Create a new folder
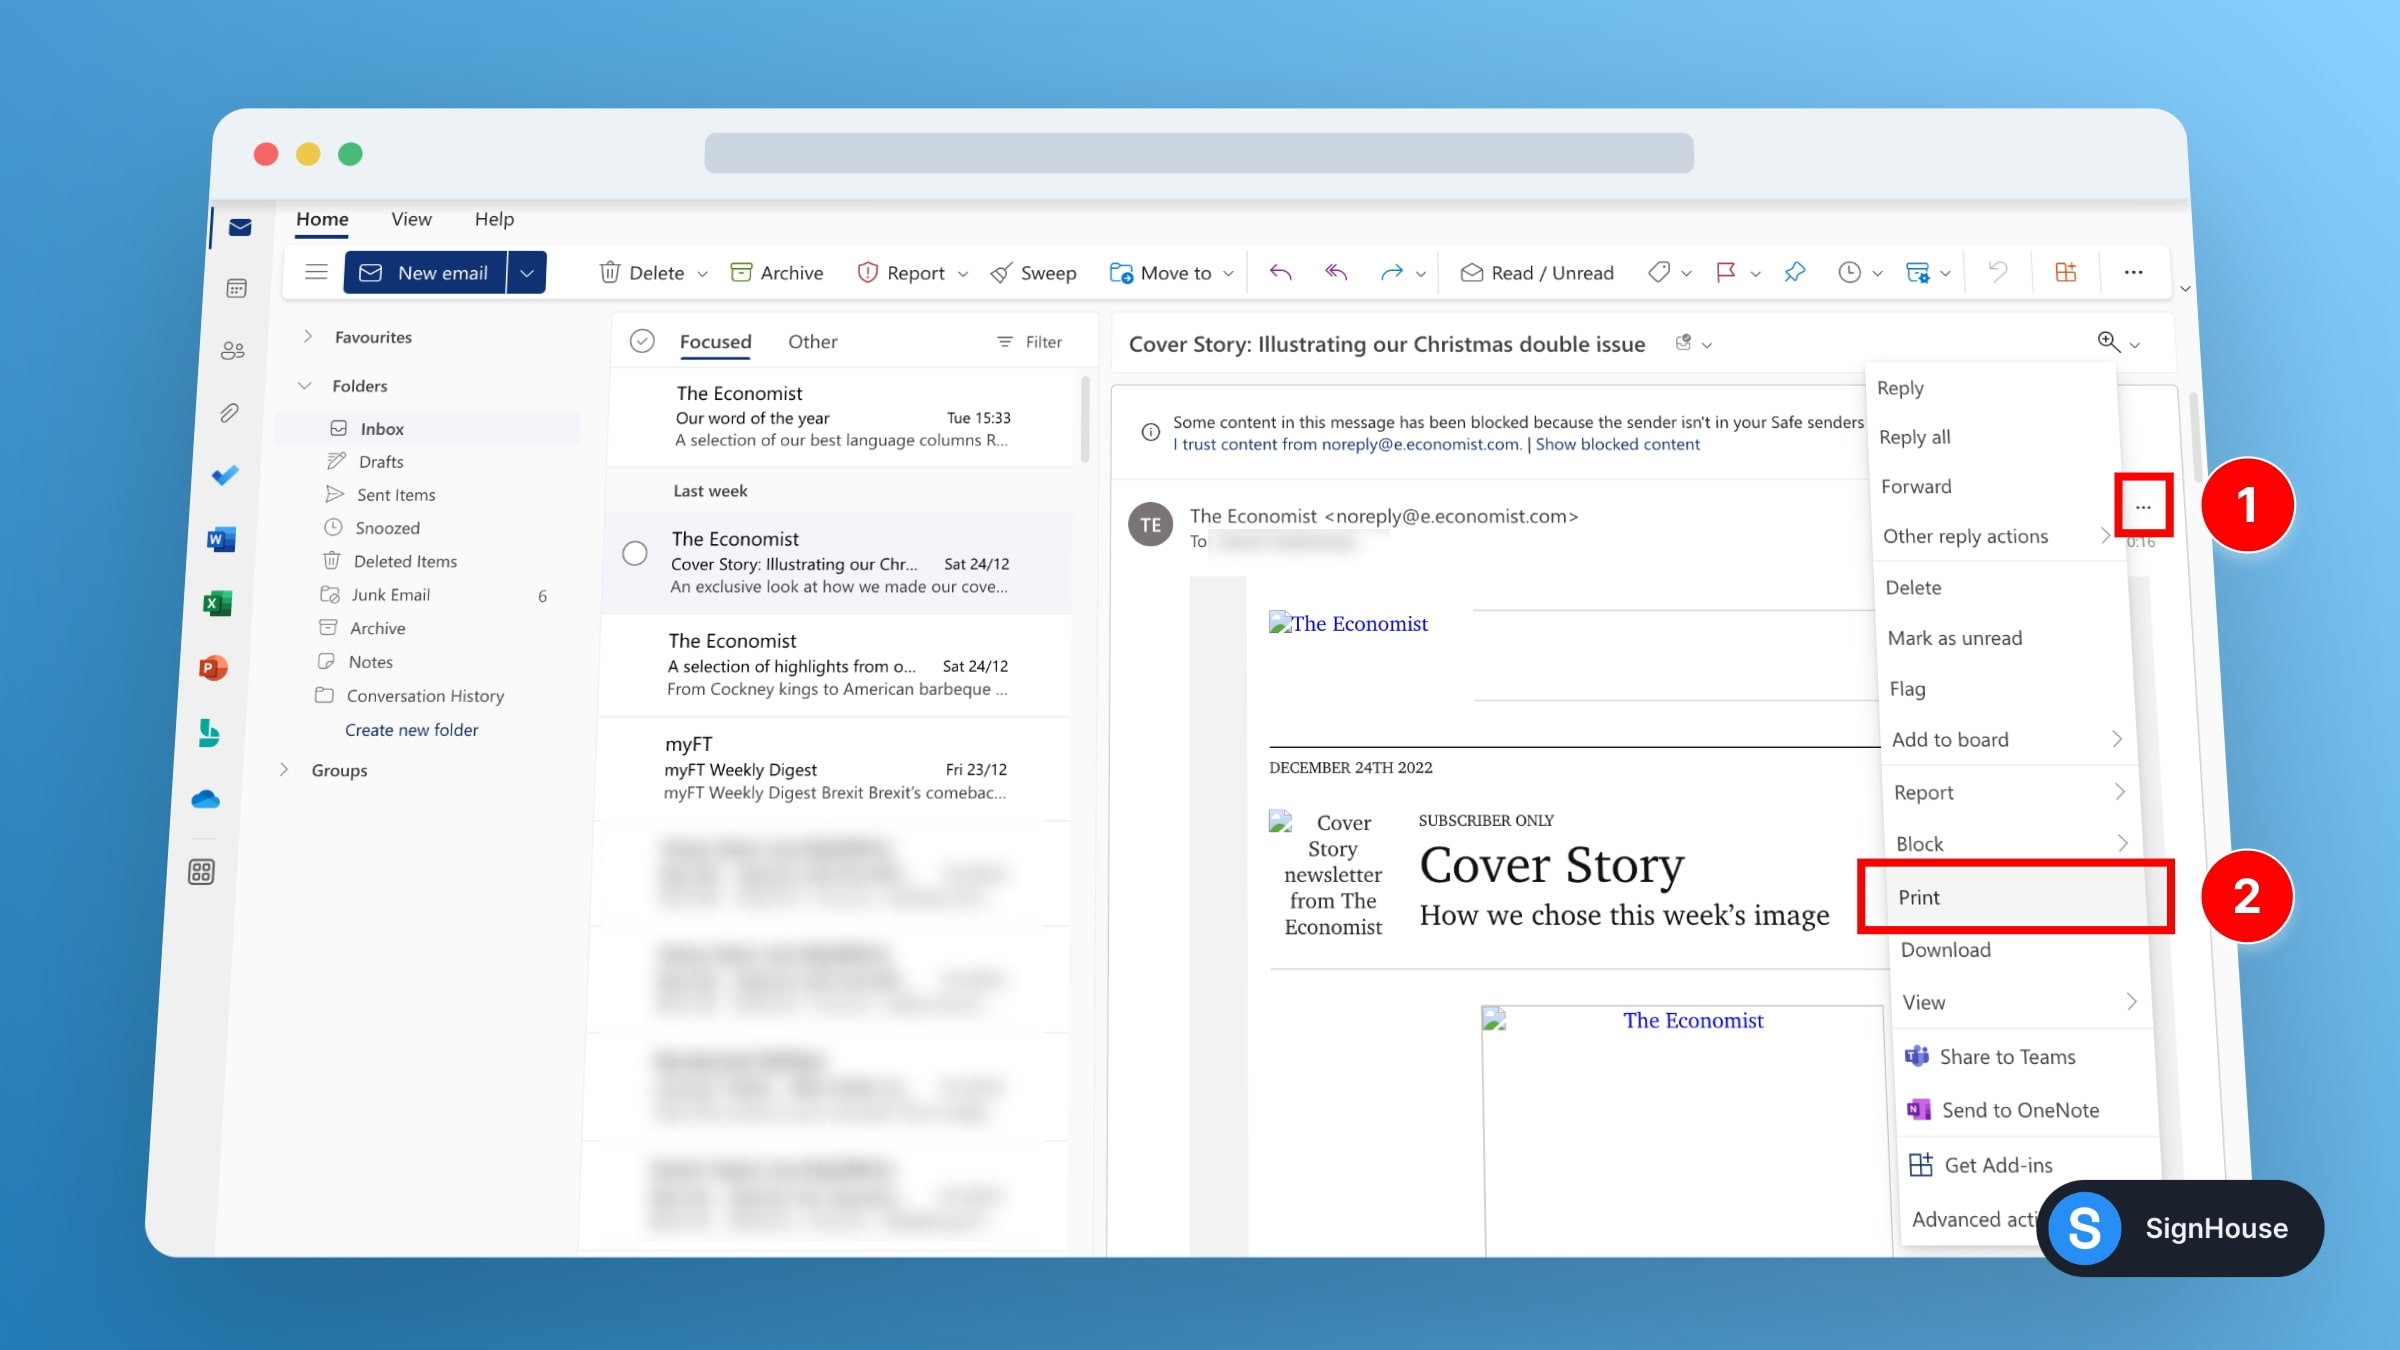2400x1350 pixels. click(411, 729)
